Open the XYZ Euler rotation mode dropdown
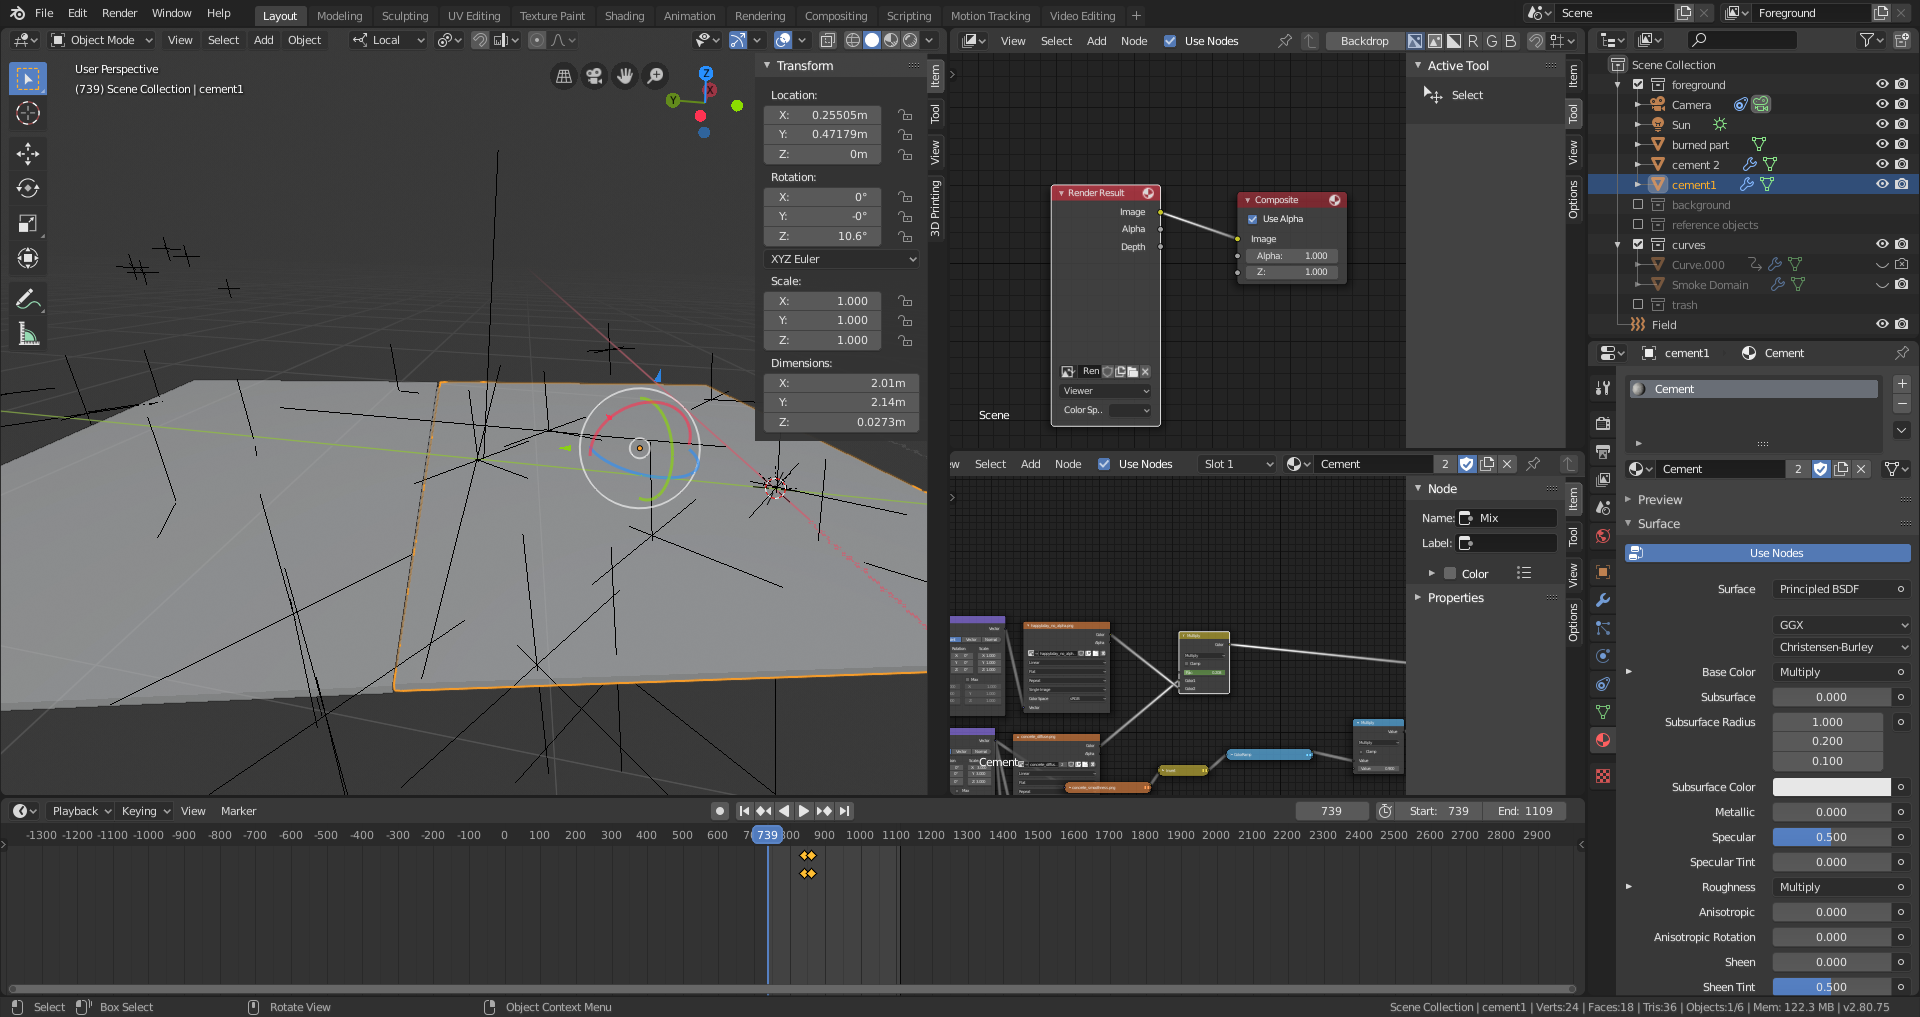This screenshot has width=1920, height=1017. click(x=841, y=258)
